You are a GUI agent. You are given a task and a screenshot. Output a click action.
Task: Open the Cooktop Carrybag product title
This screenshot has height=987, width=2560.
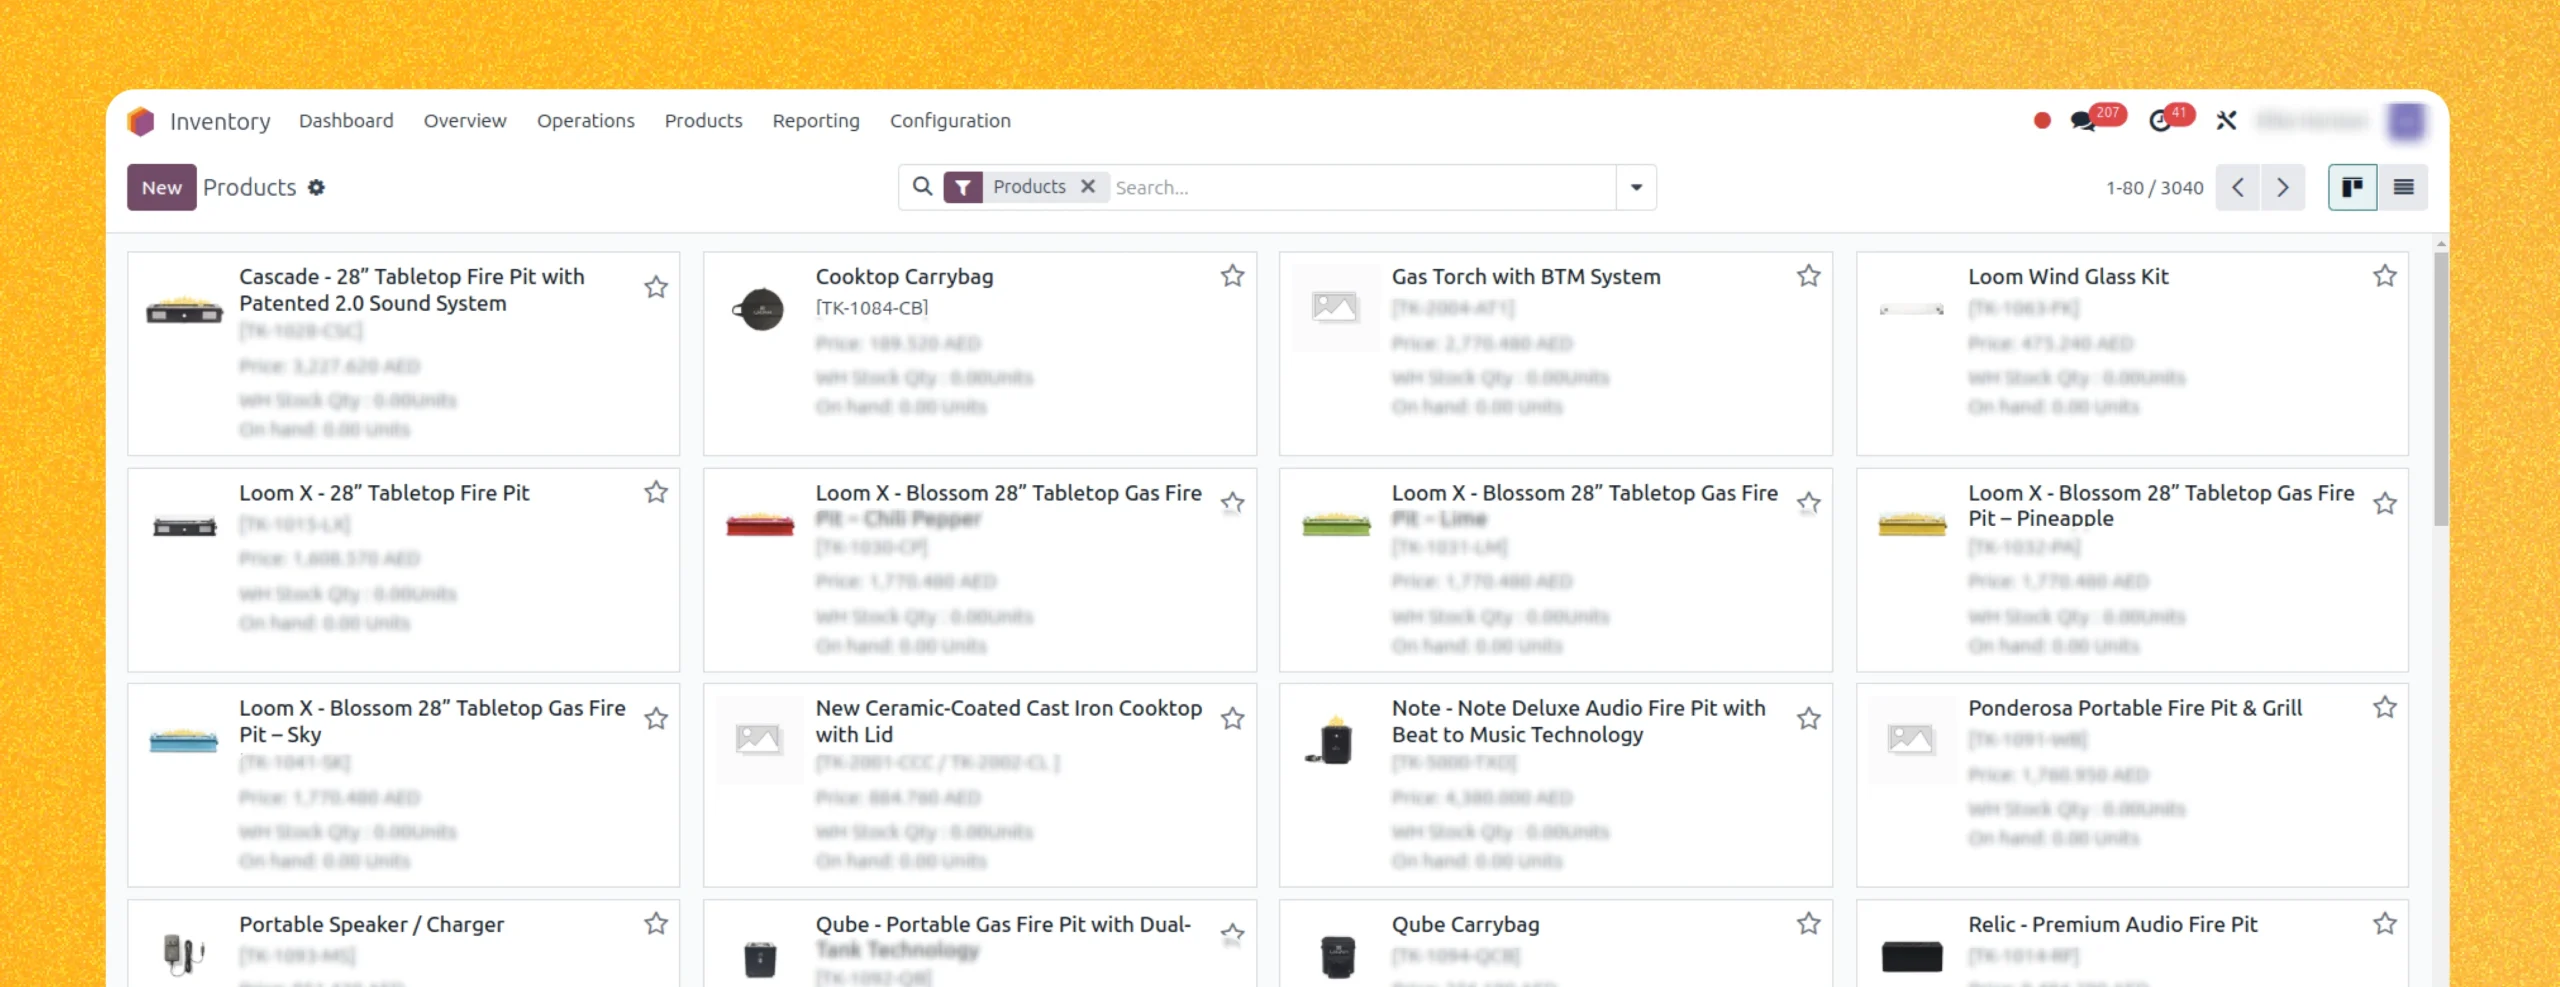pyautogui.click(x=904, y=277)
